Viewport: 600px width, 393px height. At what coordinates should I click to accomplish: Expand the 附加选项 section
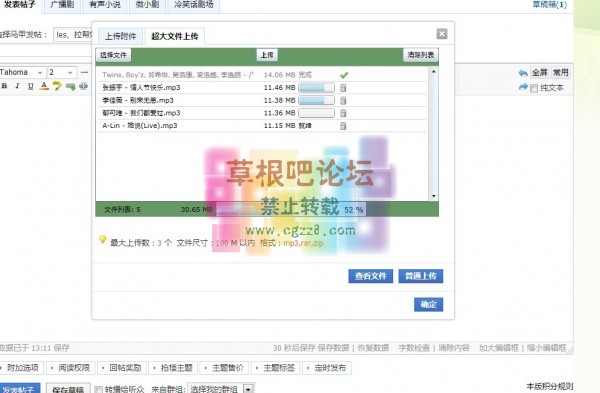21,368
